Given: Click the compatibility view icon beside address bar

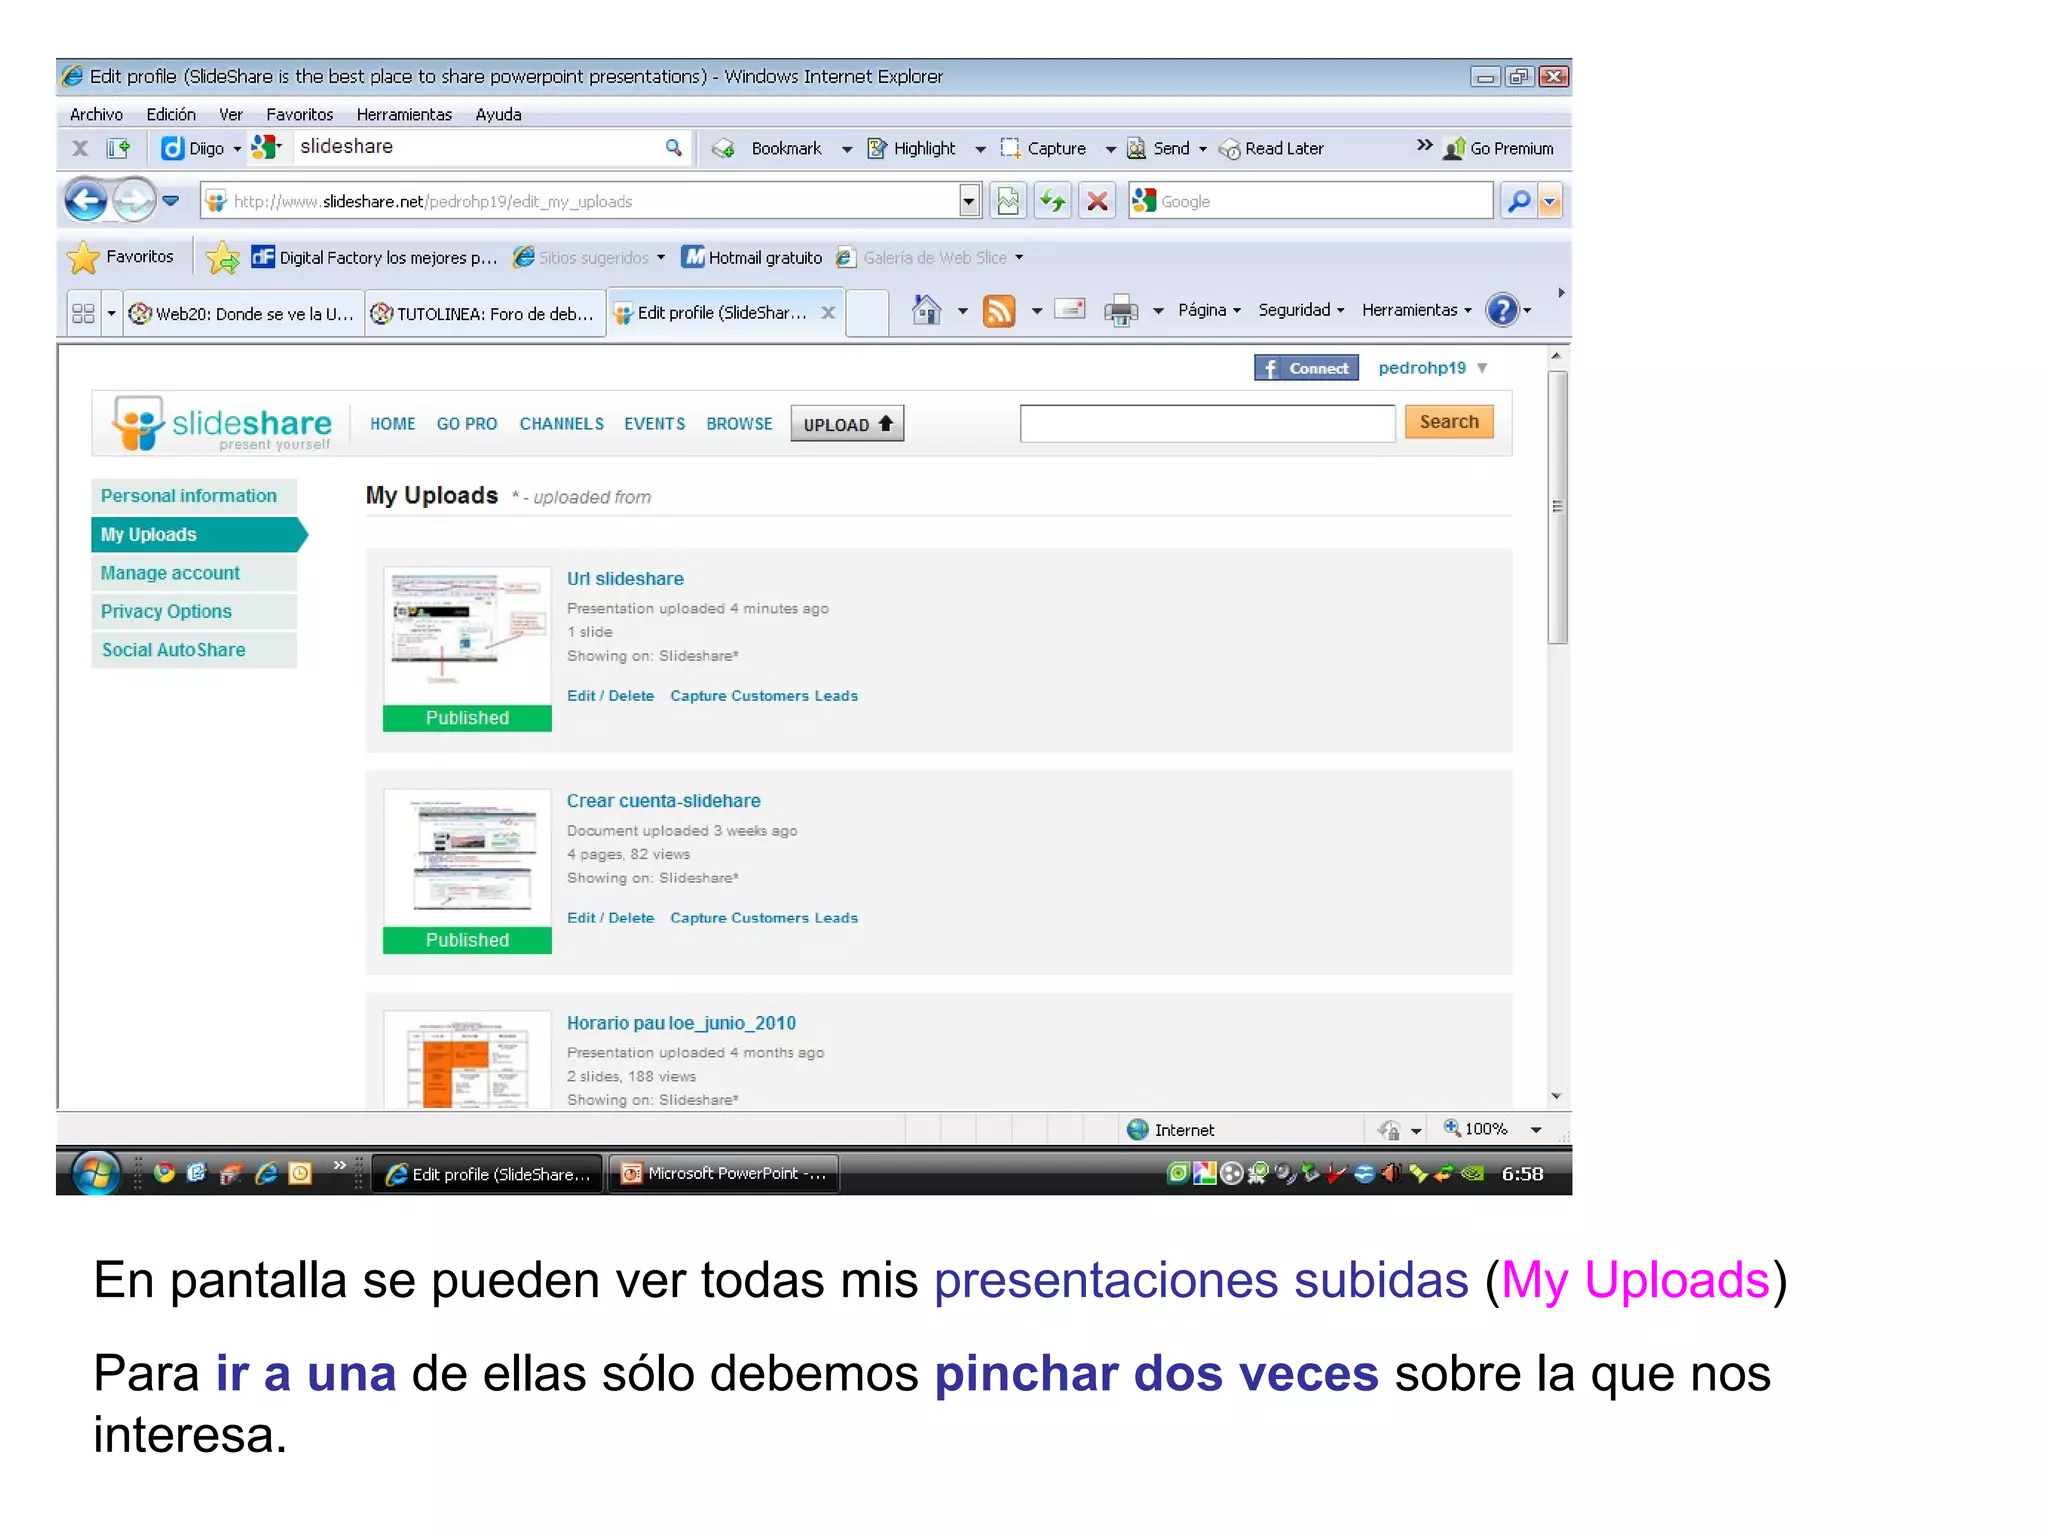Looking at the screenshot, I should pos(1008,201).
